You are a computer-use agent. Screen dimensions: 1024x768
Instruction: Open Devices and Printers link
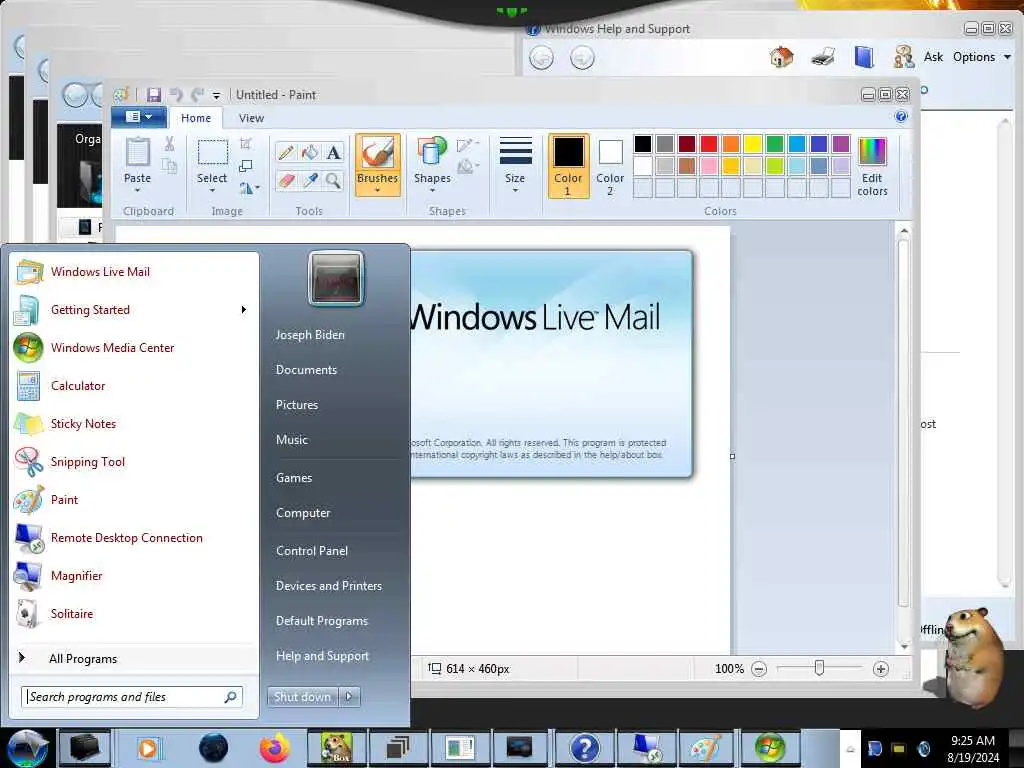(328, 586)
